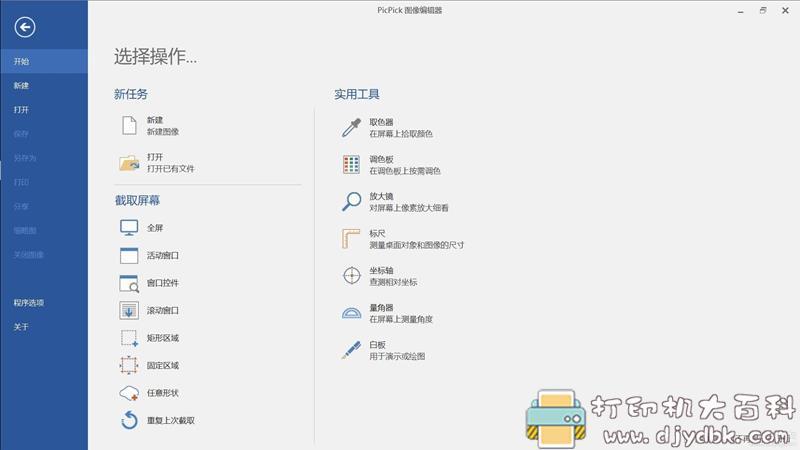Screen dimensions: 800x450
Task: Click the dimmed 打印 sidebar item
Action: [44, 182]
